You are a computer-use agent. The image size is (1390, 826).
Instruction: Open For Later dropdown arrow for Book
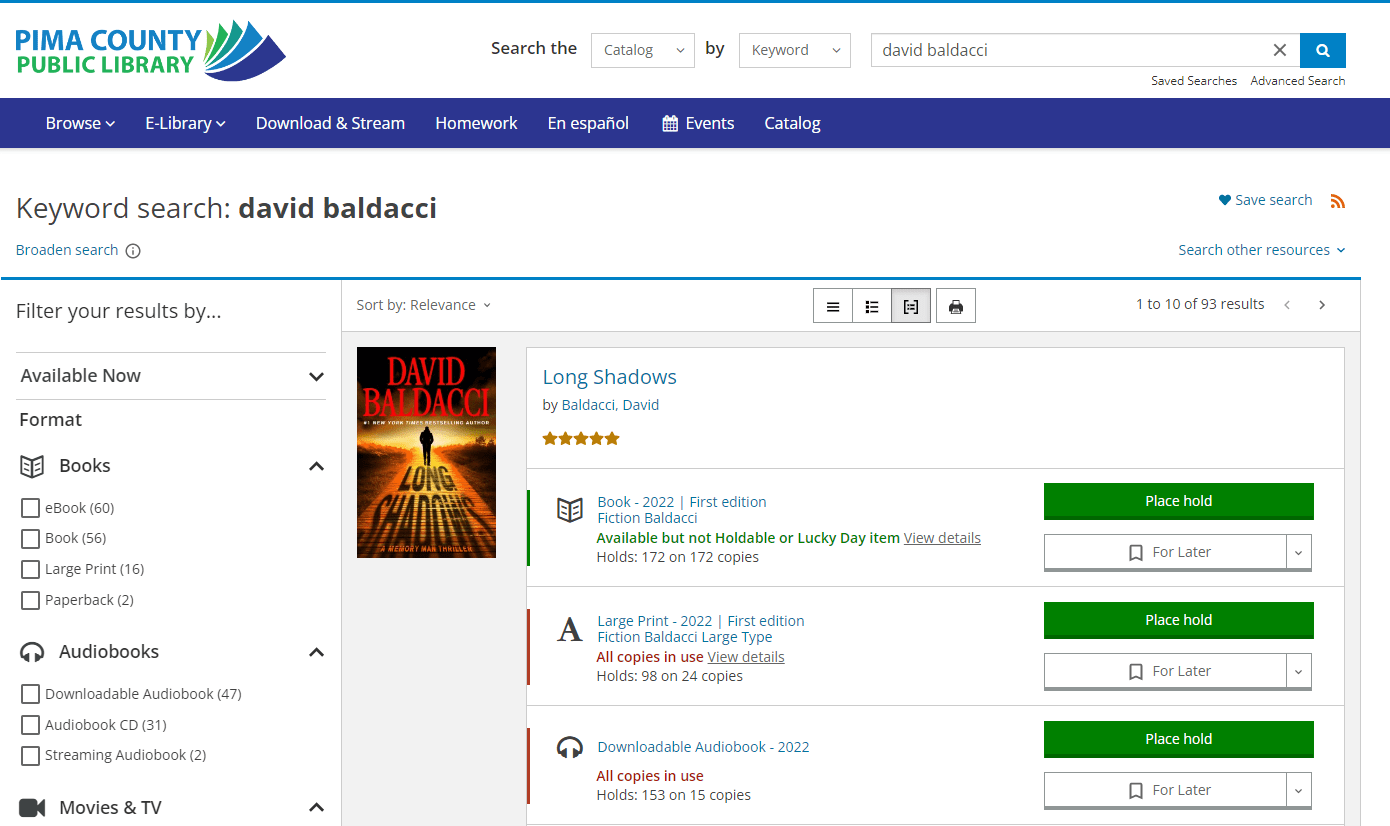(x=1299, y=552)
